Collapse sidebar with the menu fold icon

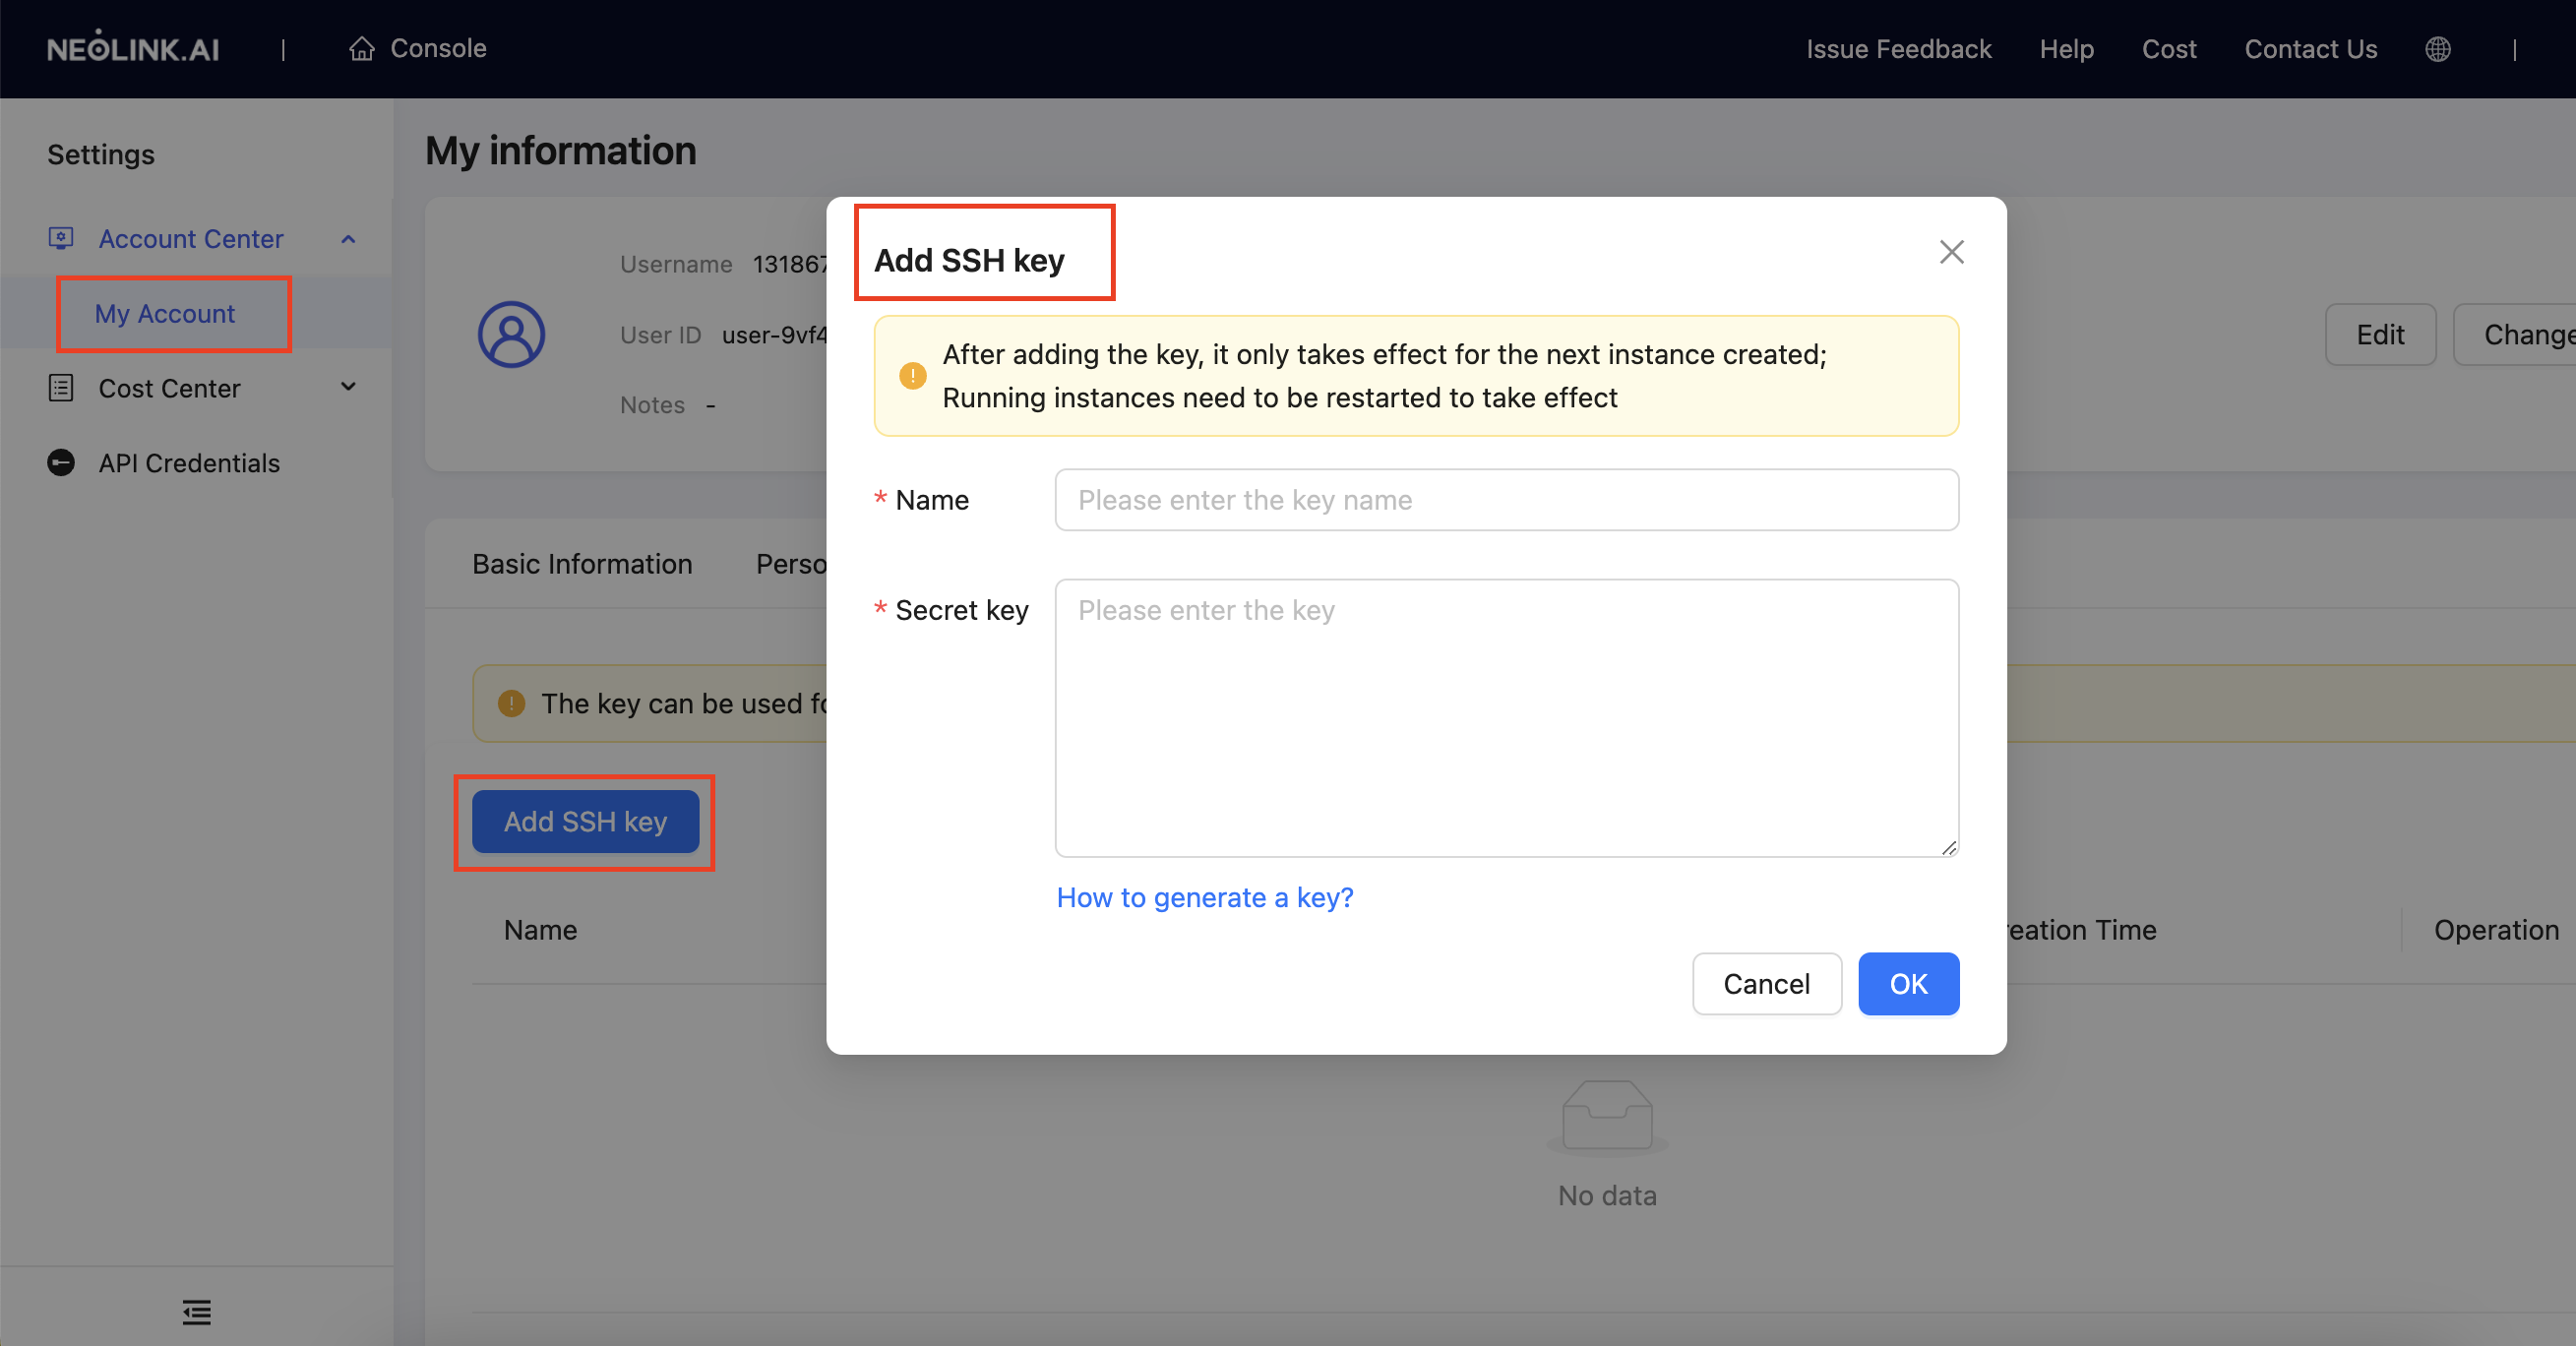(197, 1312)
